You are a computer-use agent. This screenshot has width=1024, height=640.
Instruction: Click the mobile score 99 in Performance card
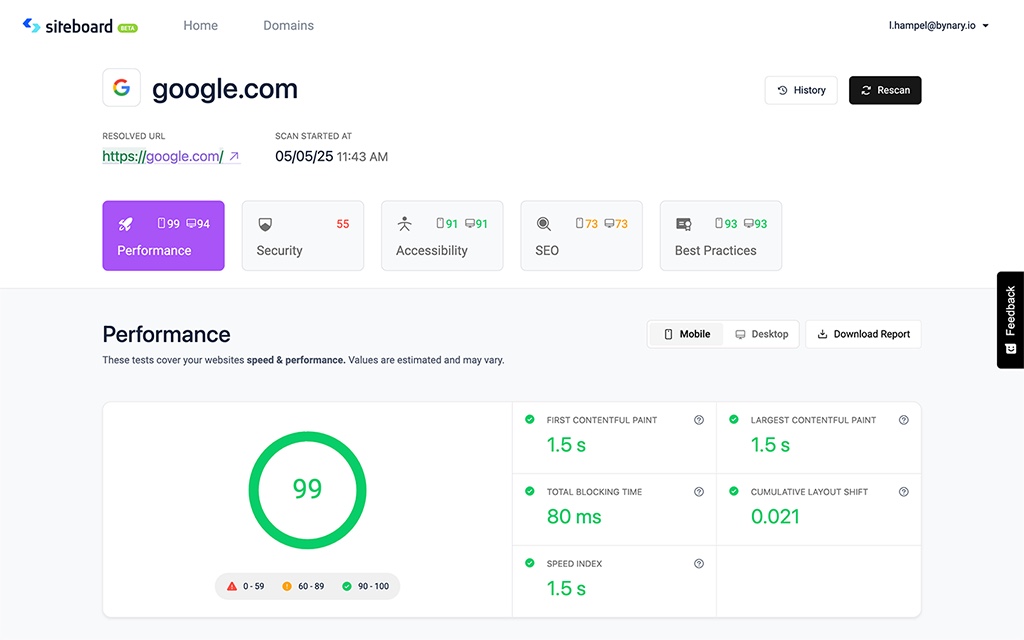tap(168, 223)
